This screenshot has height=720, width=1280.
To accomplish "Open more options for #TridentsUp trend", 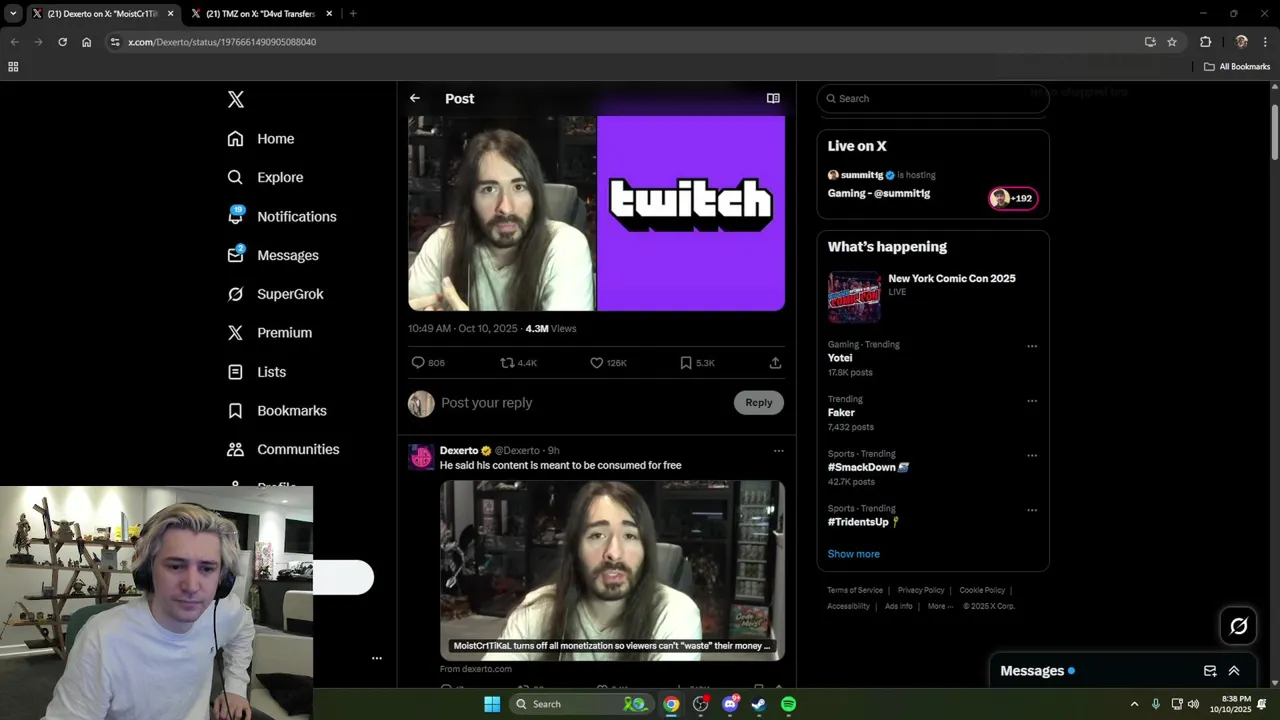I will click(1032, 510).
